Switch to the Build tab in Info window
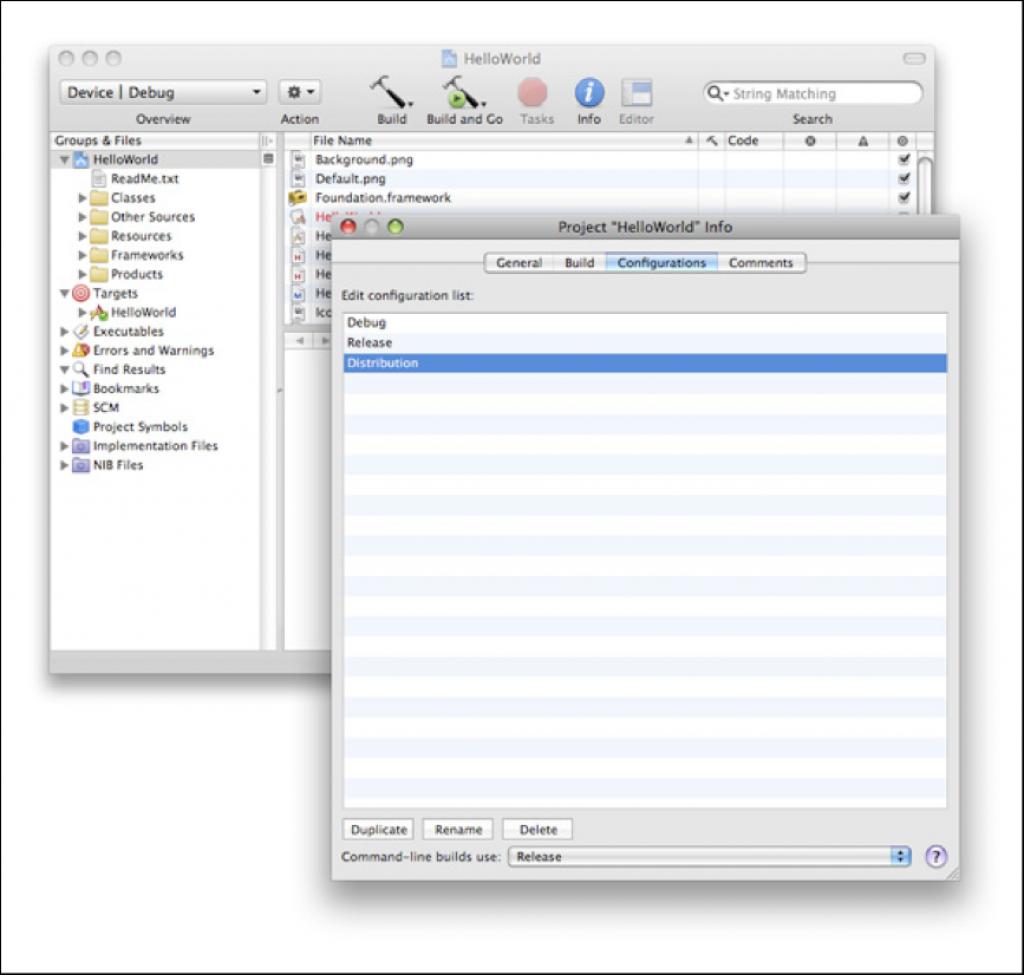 click(x=579, y=263)
